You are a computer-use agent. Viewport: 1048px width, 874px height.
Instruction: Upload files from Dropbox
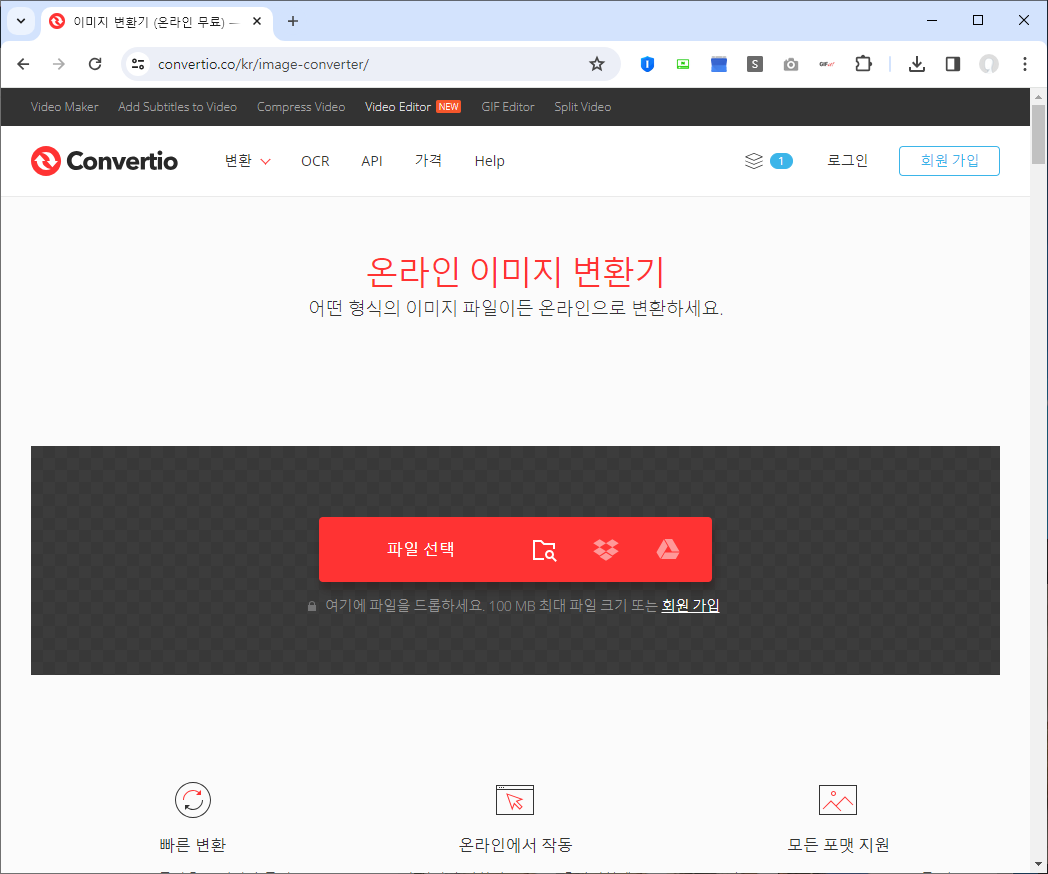point(606,549)
